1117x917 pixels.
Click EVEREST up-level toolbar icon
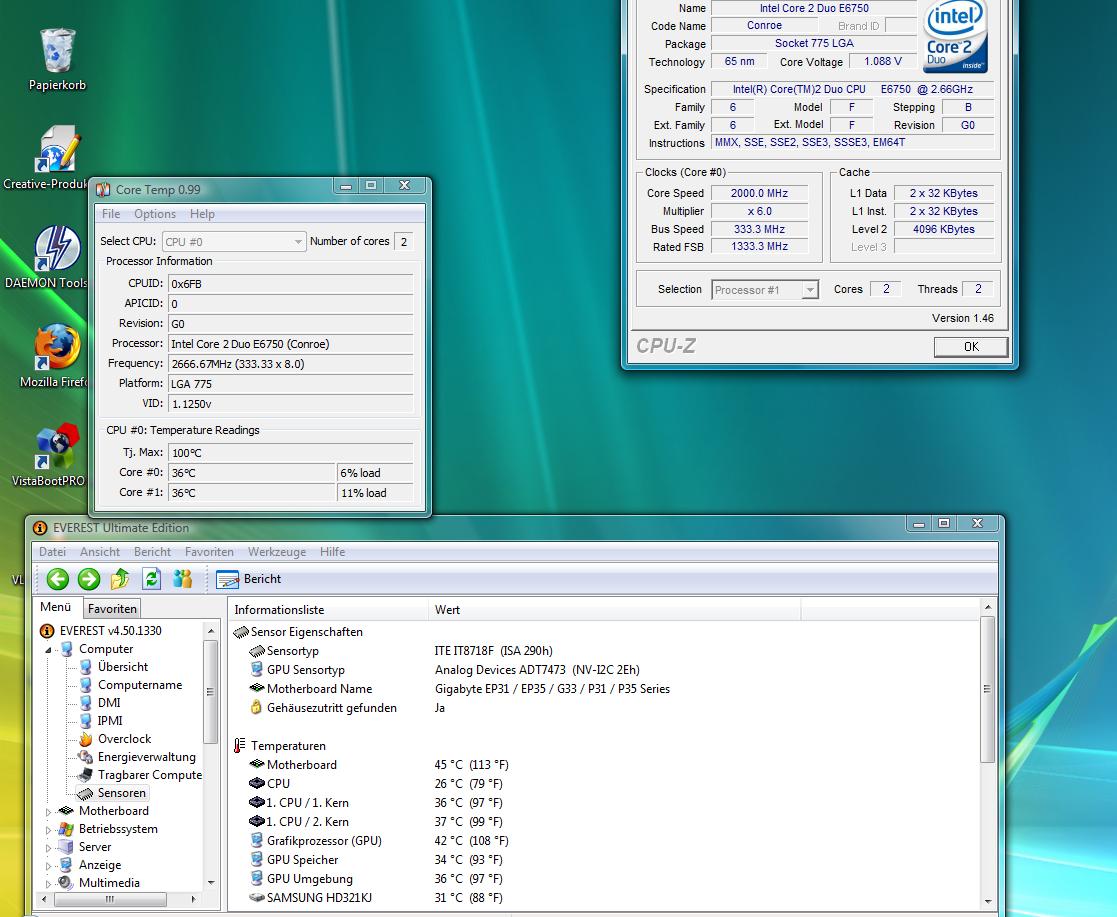pos(120,579)
